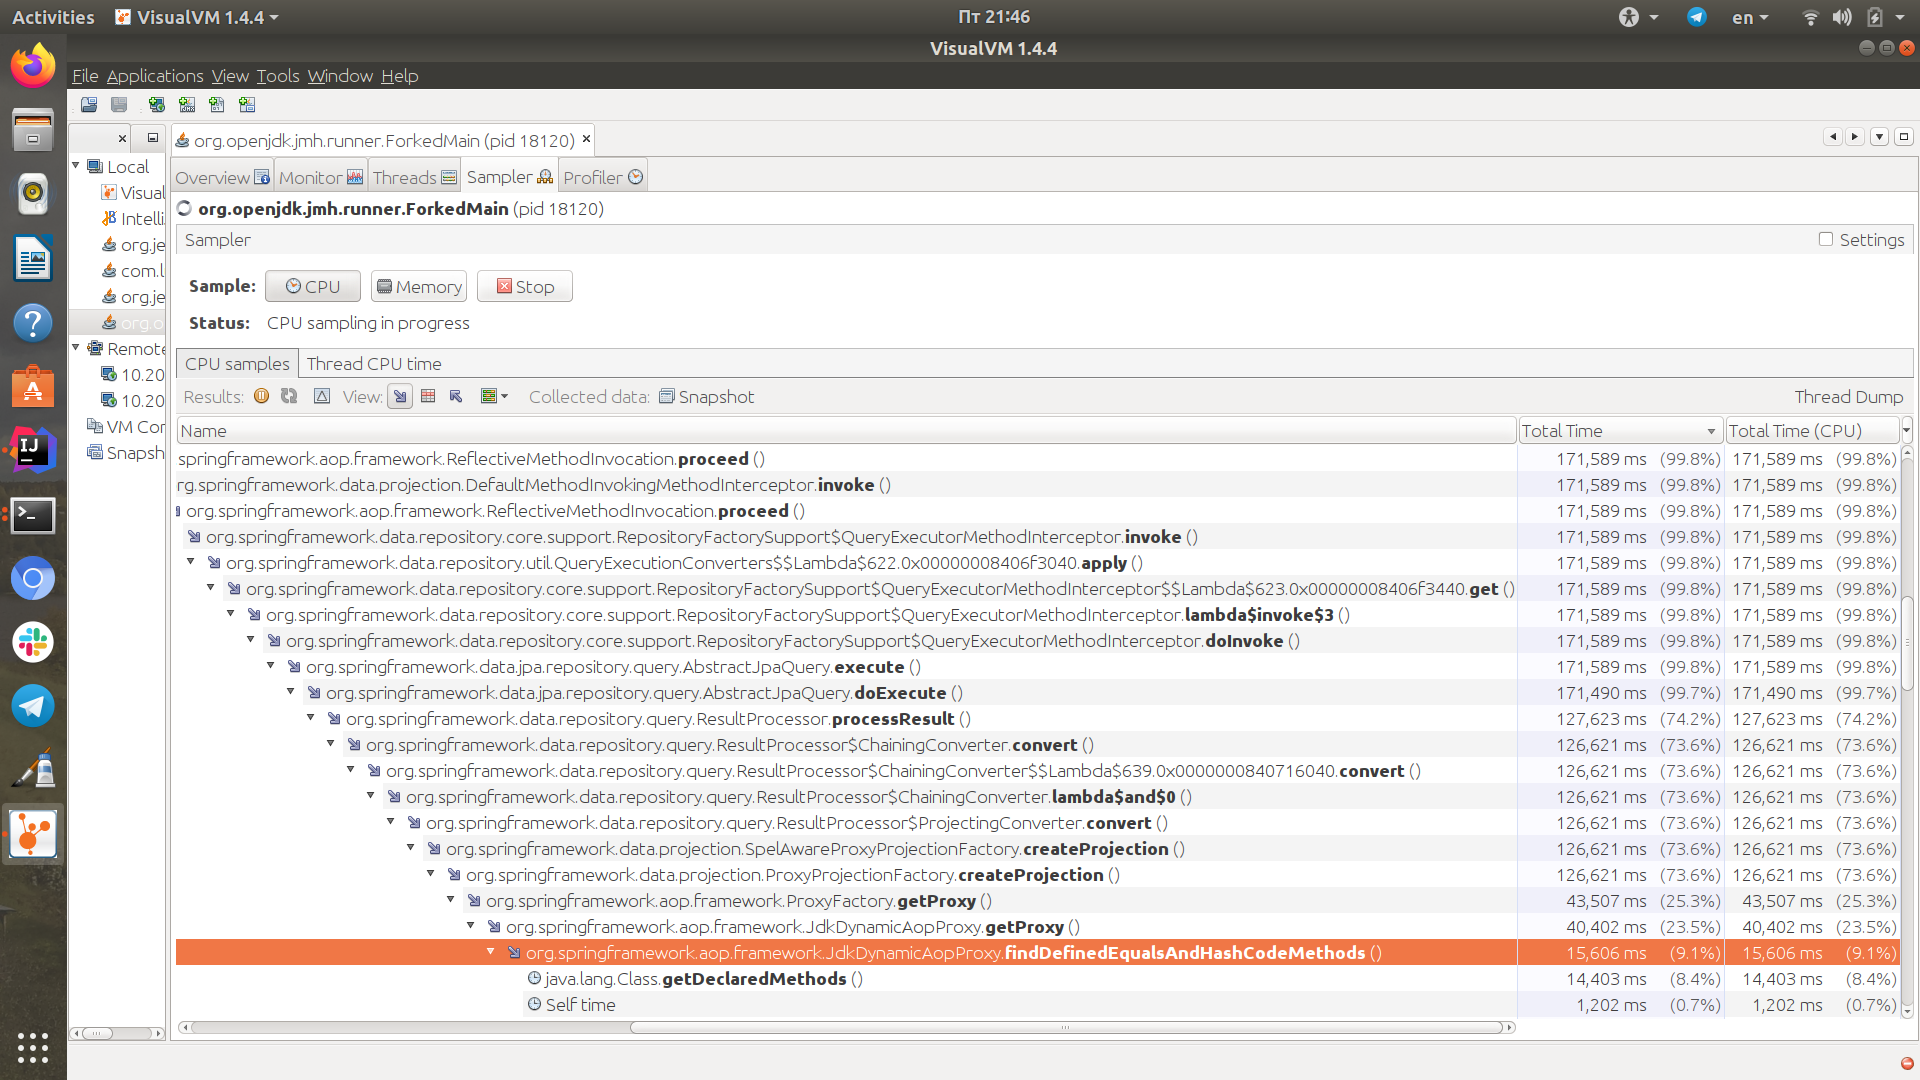
Task: Open the Terminal from the dock
Action: [x=32, y=515]
